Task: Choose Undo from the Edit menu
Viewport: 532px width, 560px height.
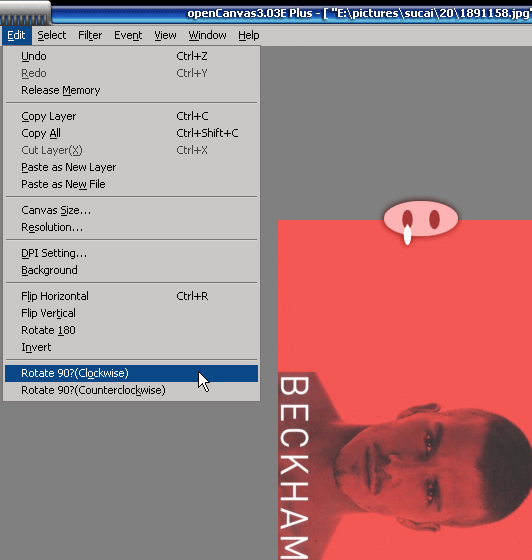Action: pos(131,56)
